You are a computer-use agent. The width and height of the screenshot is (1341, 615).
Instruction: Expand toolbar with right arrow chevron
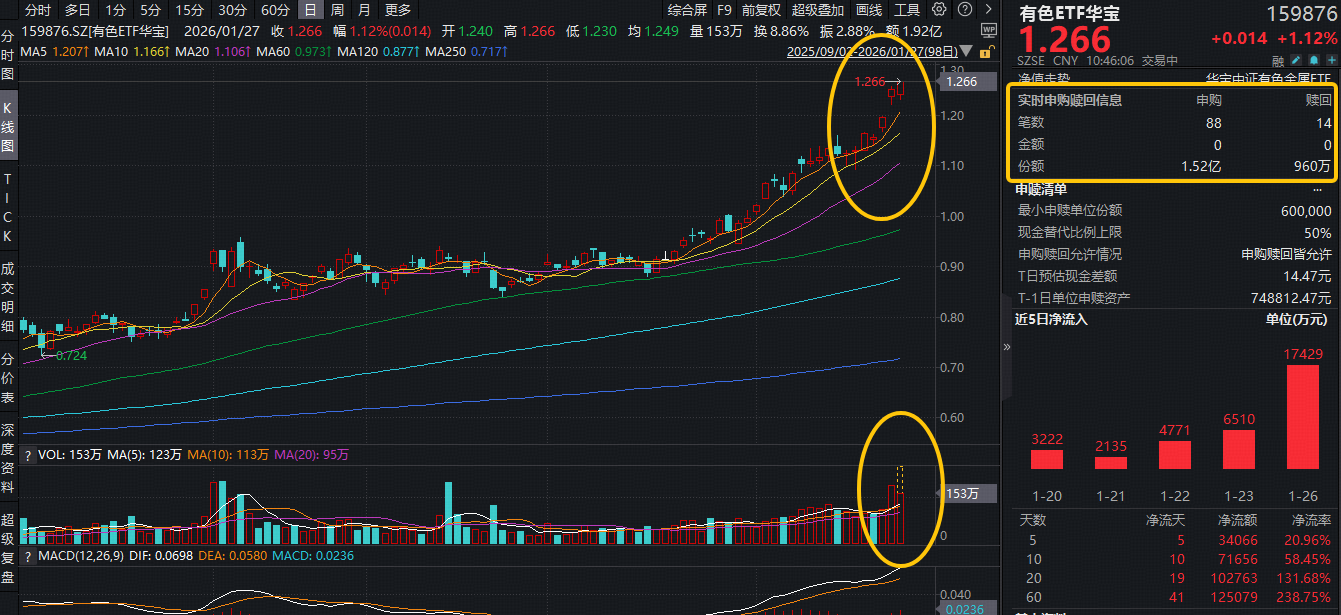(987, 10)
